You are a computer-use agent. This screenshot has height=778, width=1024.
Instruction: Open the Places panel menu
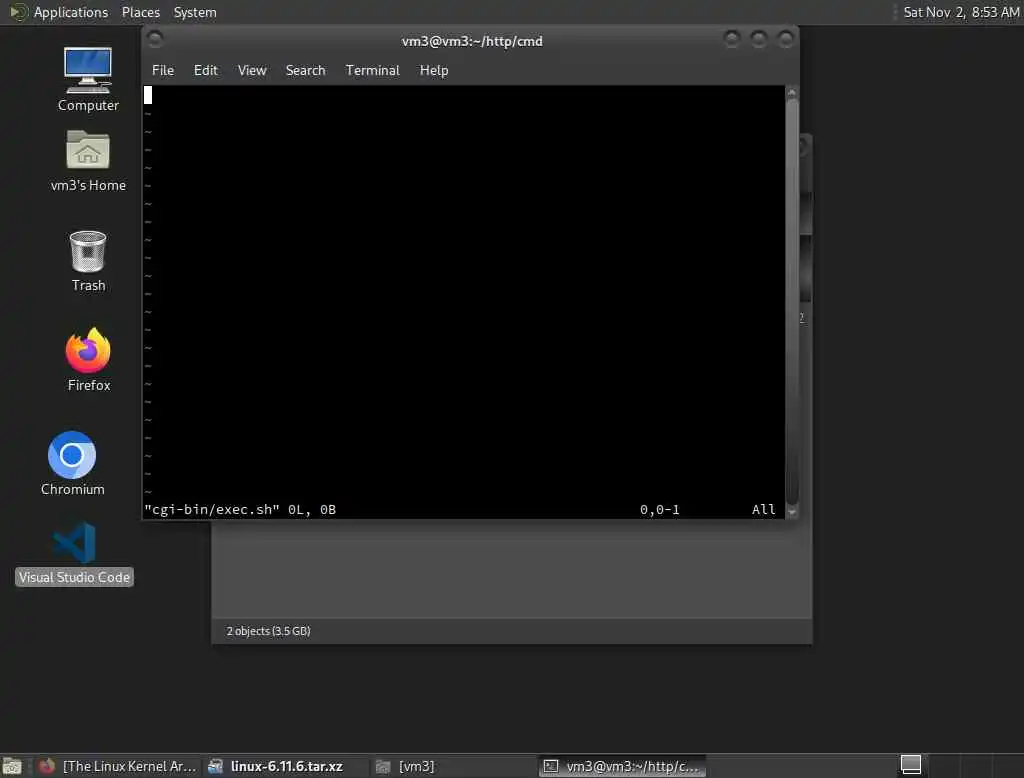point(140,12)
